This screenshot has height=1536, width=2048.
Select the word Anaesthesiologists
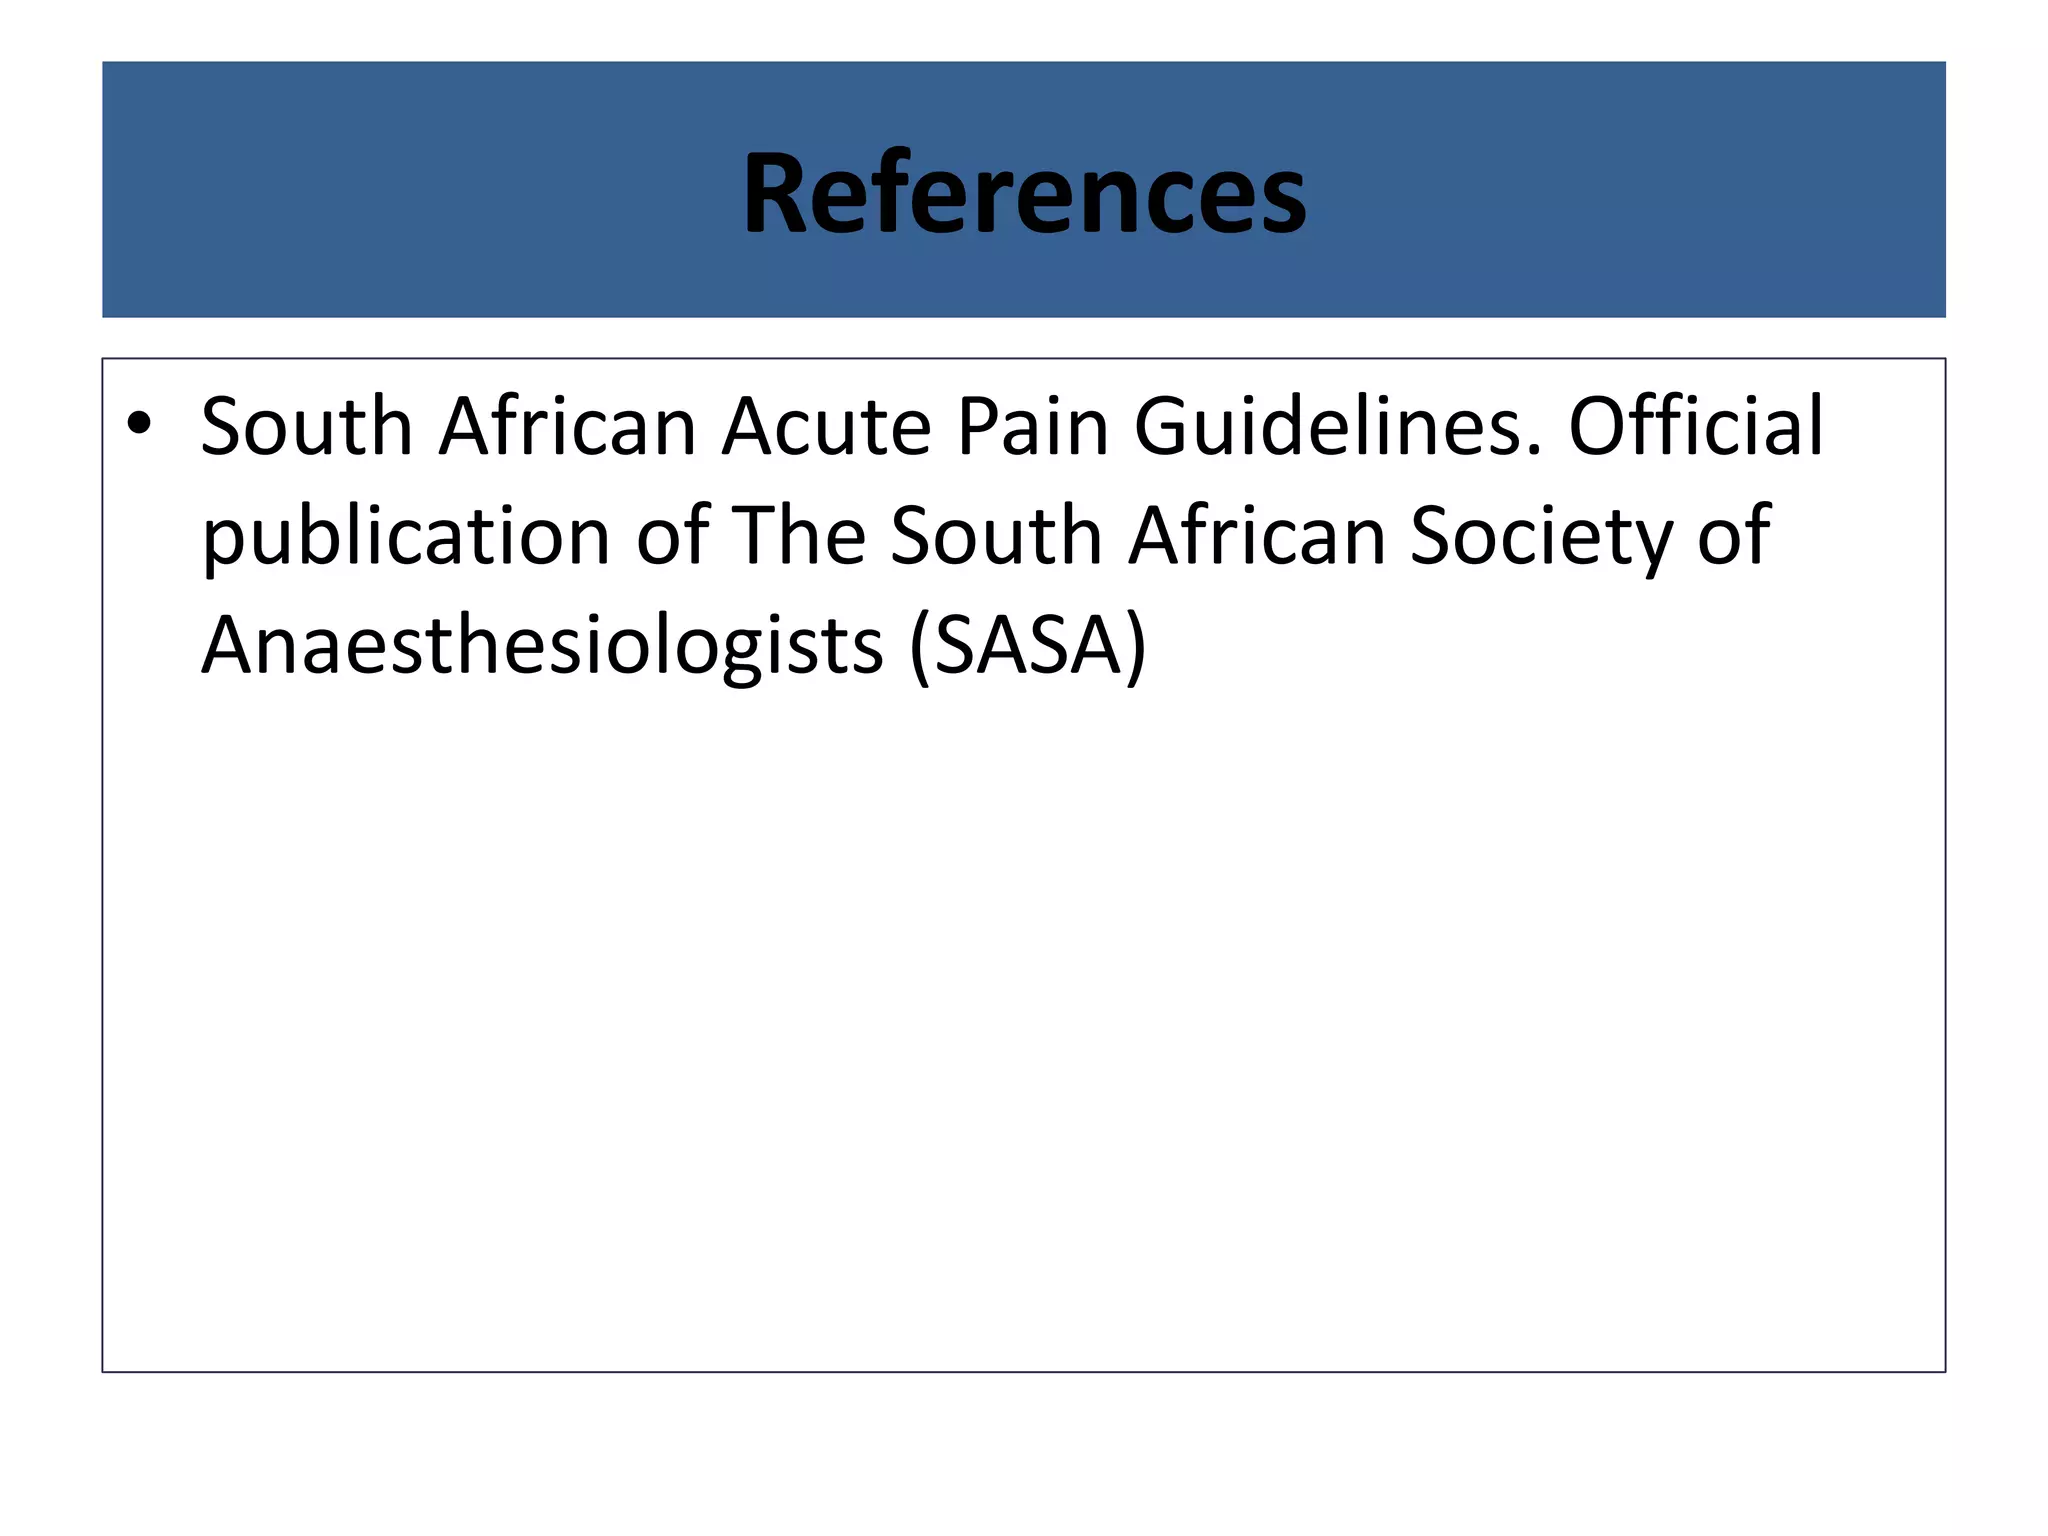point(542,645)
